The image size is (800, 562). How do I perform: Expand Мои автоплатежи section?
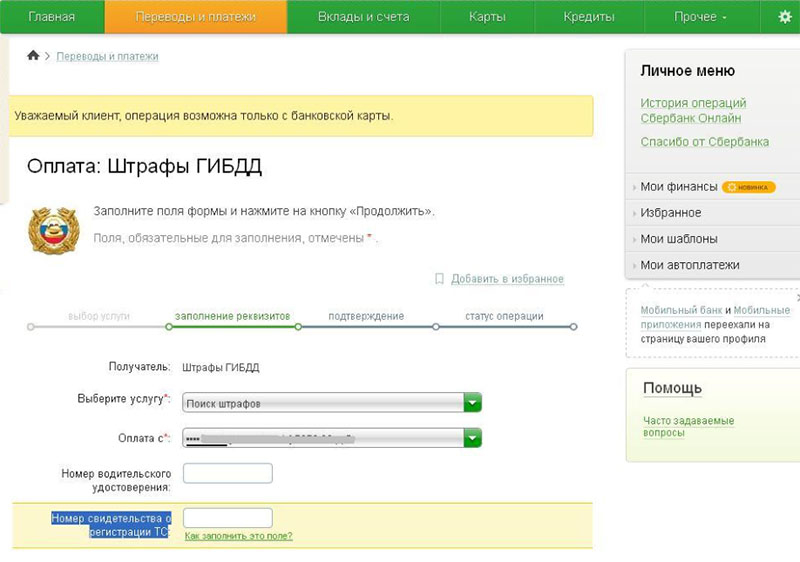point(689,265)
